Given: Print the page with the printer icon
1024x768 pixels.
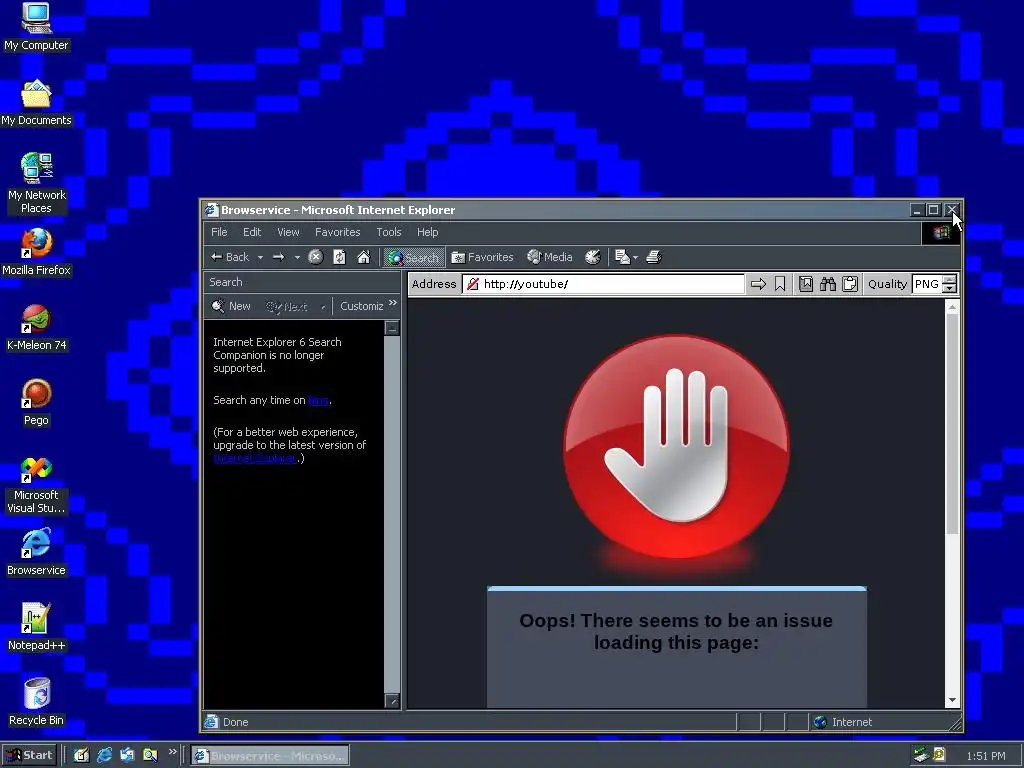Looking at the screenshot, I should (x=654, y=257).
